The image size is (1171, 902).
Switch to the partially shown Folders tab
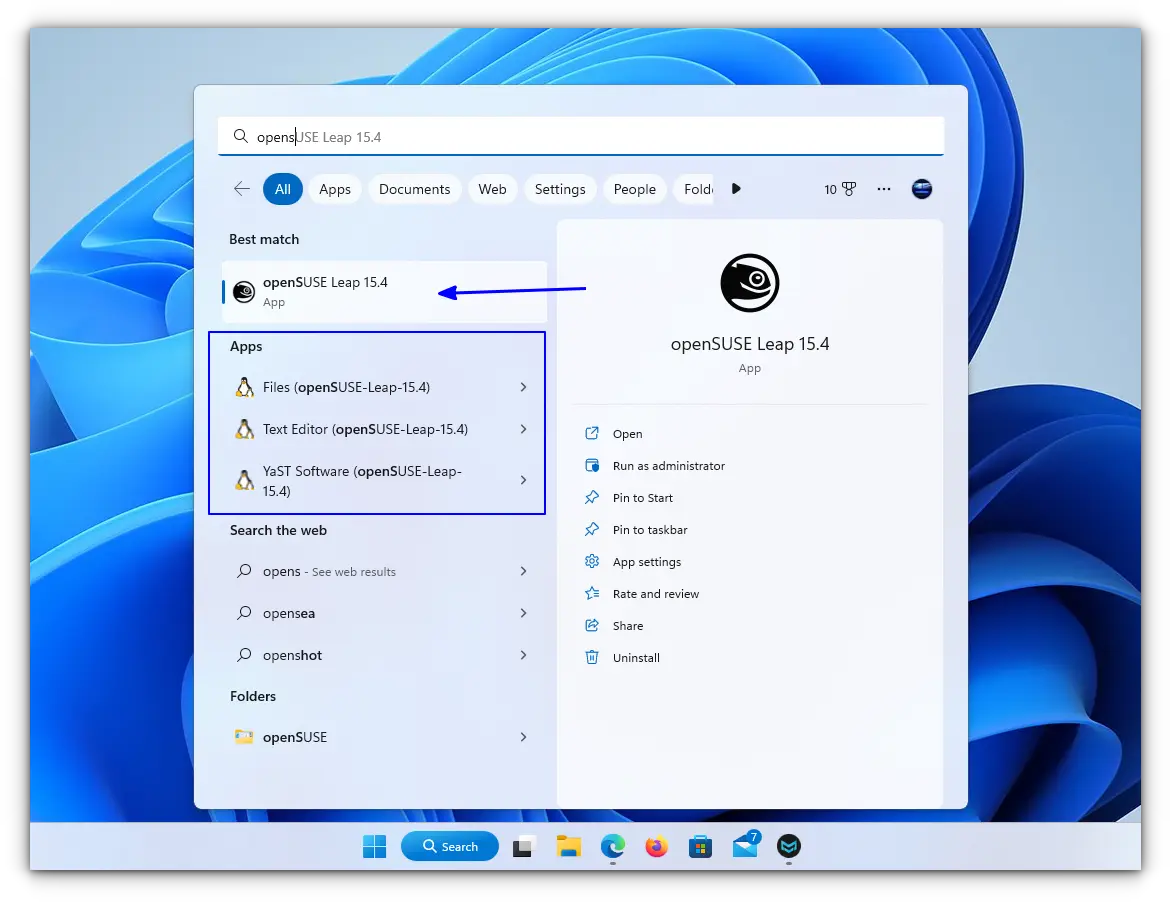tap(695, 189)
